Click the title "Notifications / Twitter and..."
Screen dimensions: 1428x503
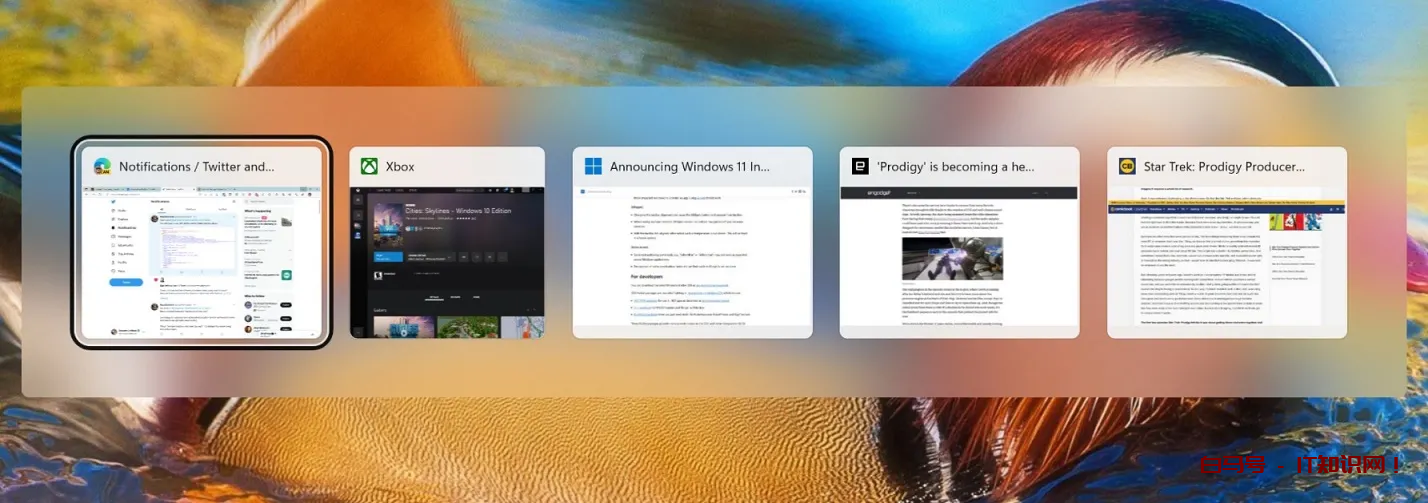click(x=196, y=167)
